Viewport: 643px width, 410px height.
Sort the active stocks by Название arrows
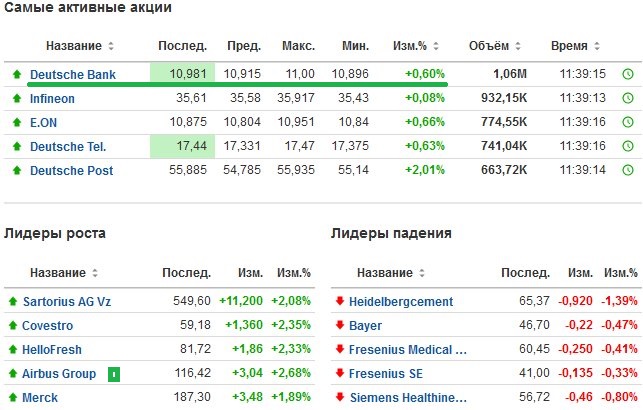[111, 46]
